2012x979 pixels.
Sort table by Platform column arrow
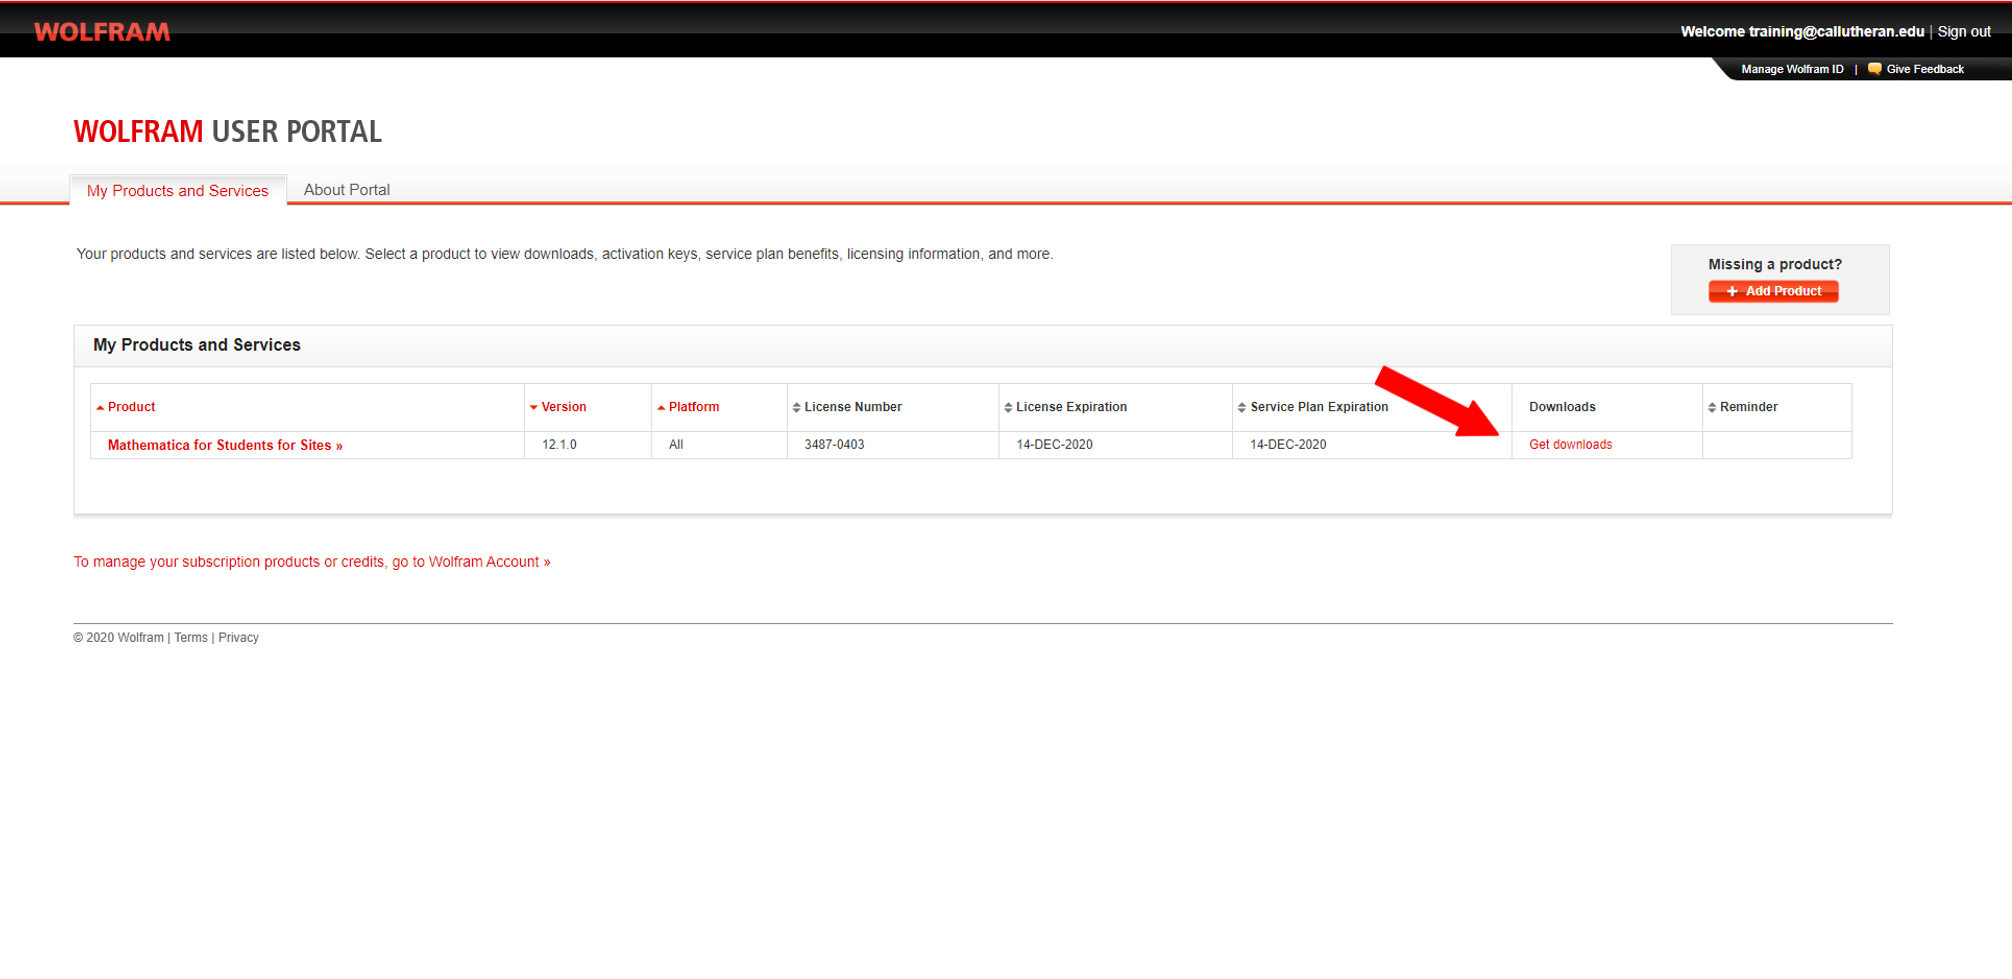[x=661, y=408]
